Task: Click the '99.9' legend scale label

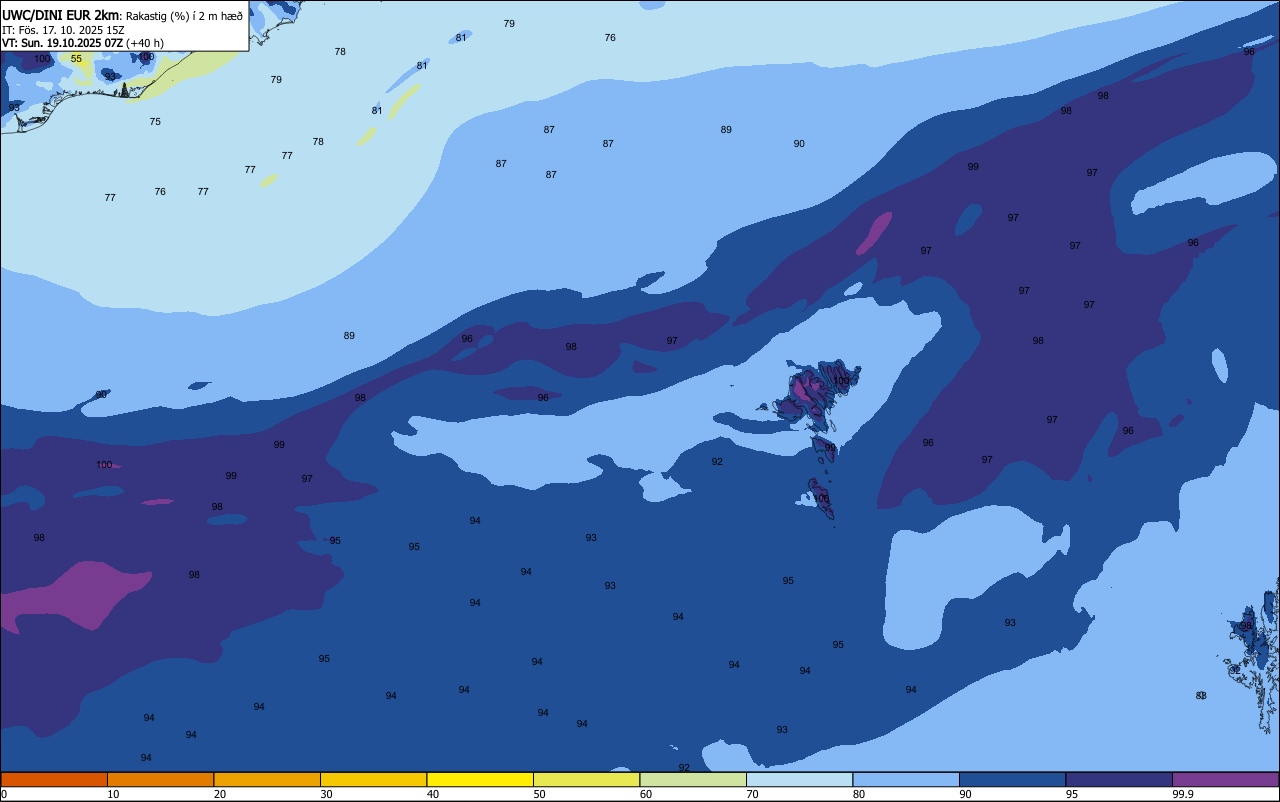Action: pyautogui.click(x=1183, y=794)
